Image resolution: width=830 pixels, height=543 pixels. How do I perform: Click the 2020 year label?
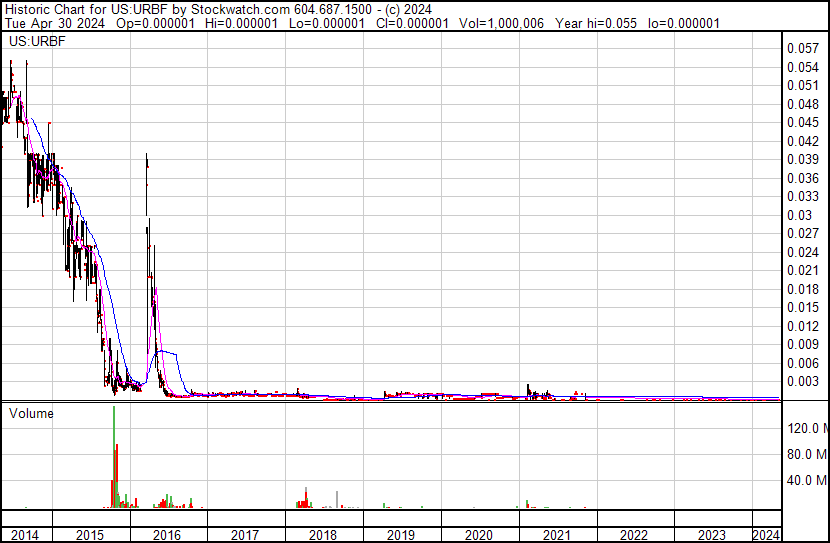[479, 535]
